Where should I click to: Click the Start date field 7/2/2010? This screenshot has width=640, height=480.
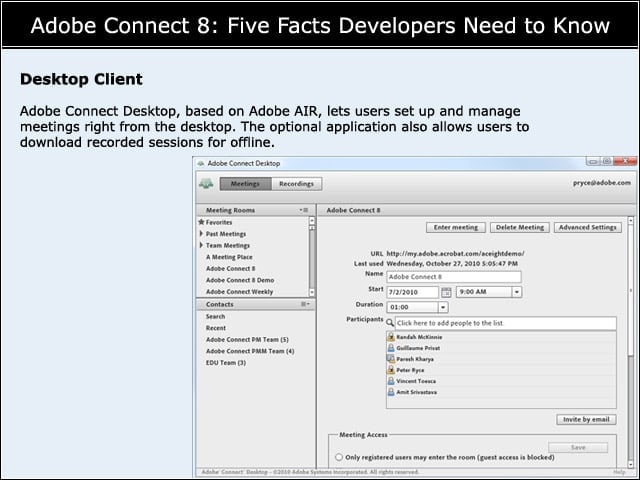[x=413, y=292]
